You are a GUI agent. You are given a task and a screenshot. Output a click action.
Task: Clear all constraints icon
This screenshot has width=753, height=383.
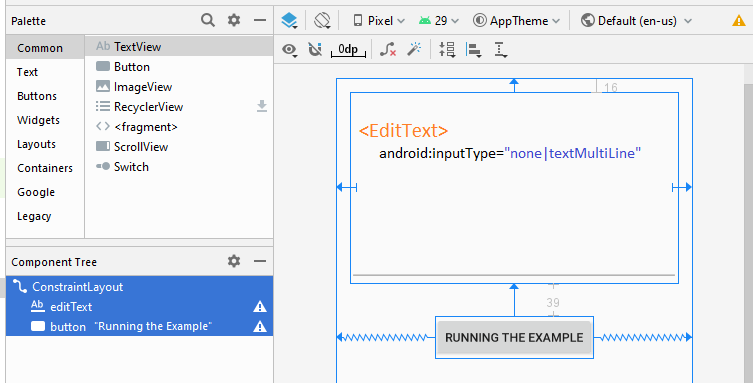click(388, 49)
